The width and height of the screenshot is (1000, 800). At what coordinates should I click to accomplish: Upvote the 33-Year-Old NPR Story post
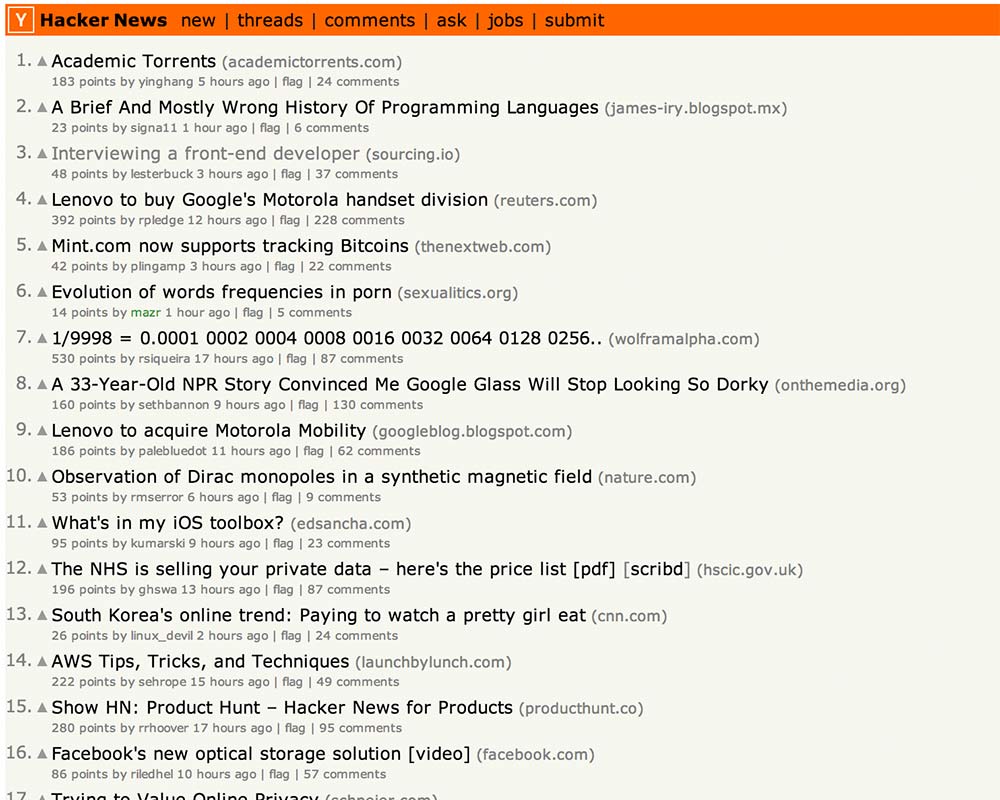pos(42,384)
